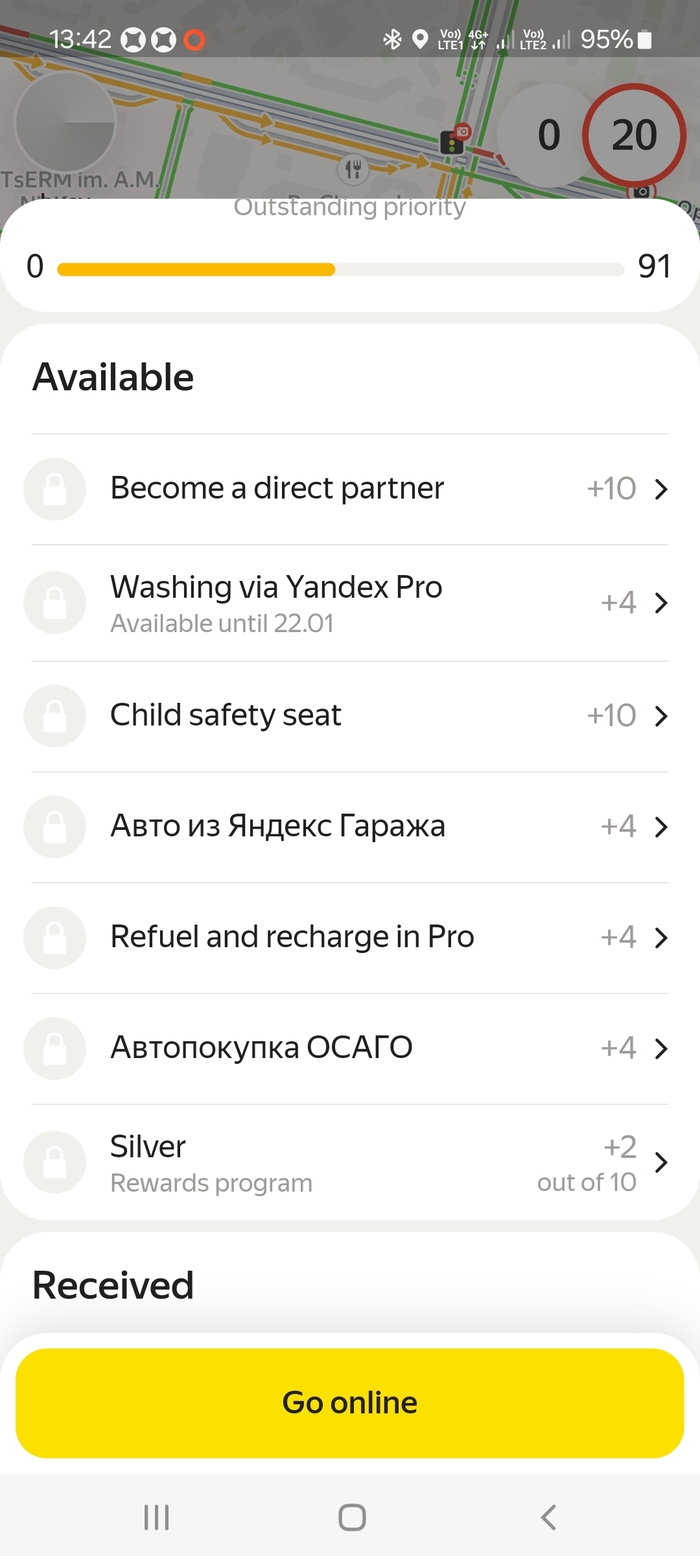Tap lock icon beside Silver rewards program
The height and width of the screenshot is (1556, 700).
55,1162
